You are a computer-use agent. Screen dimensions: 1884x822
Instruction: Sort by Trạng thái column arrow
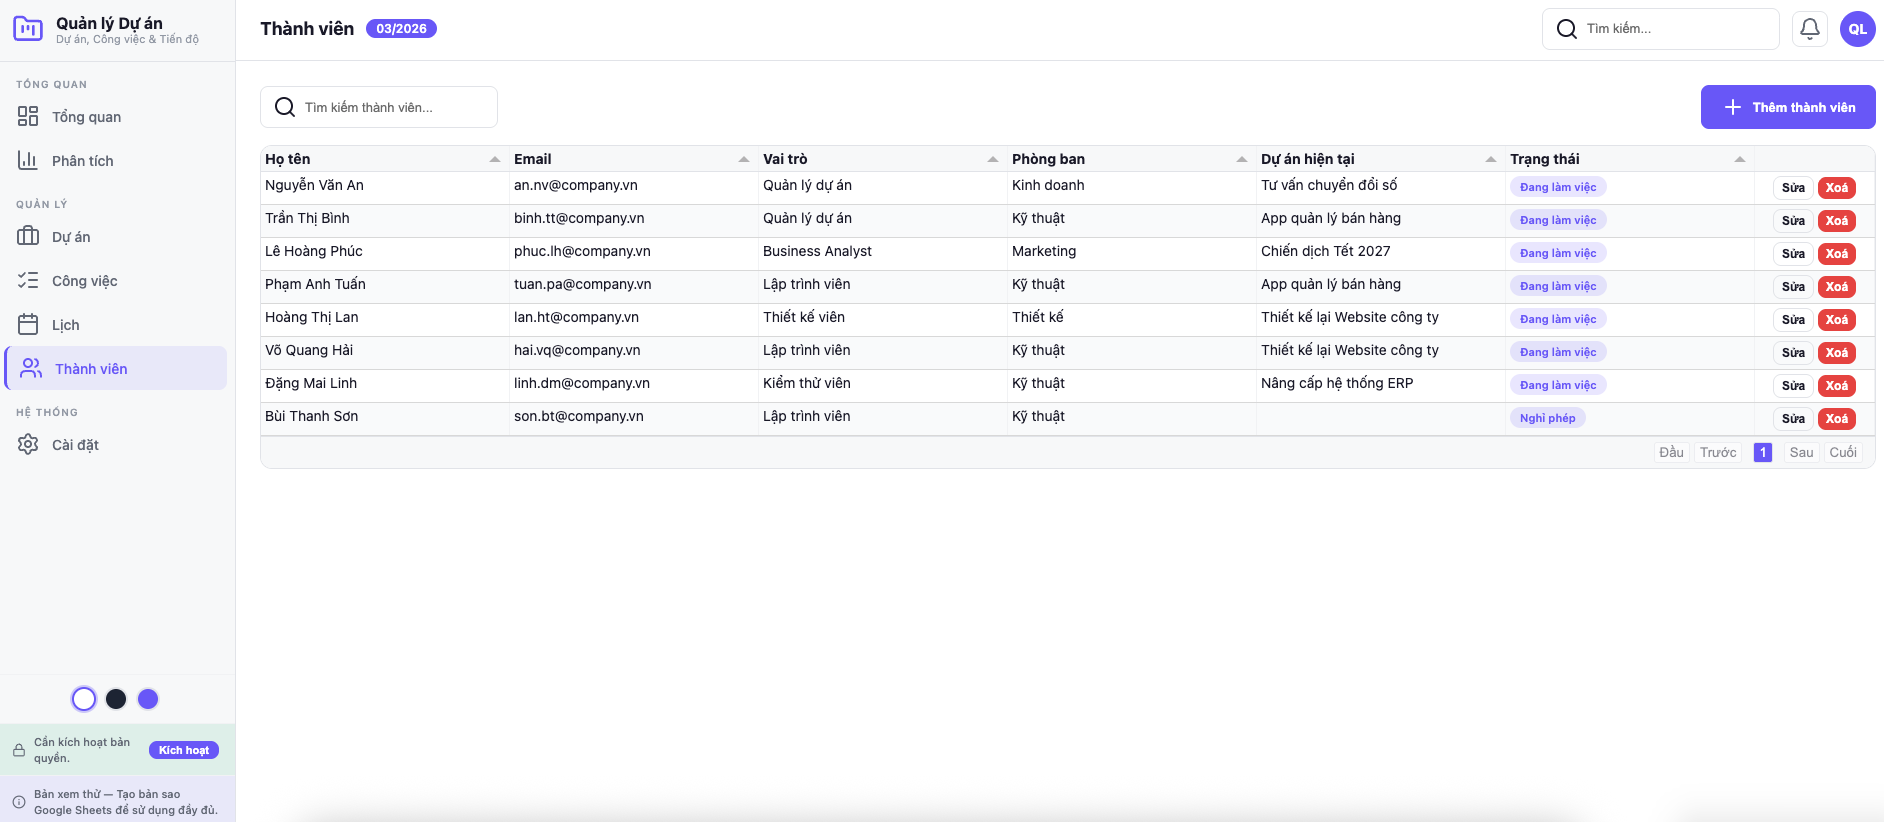click(1739, 160)
